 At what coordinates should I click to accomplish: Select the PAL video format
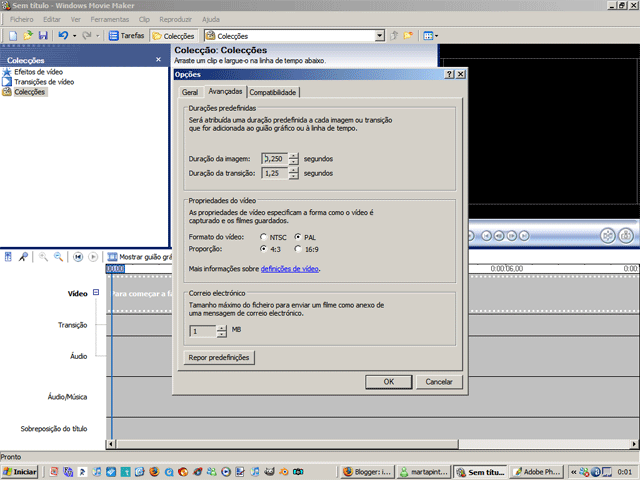coord(298,237)
